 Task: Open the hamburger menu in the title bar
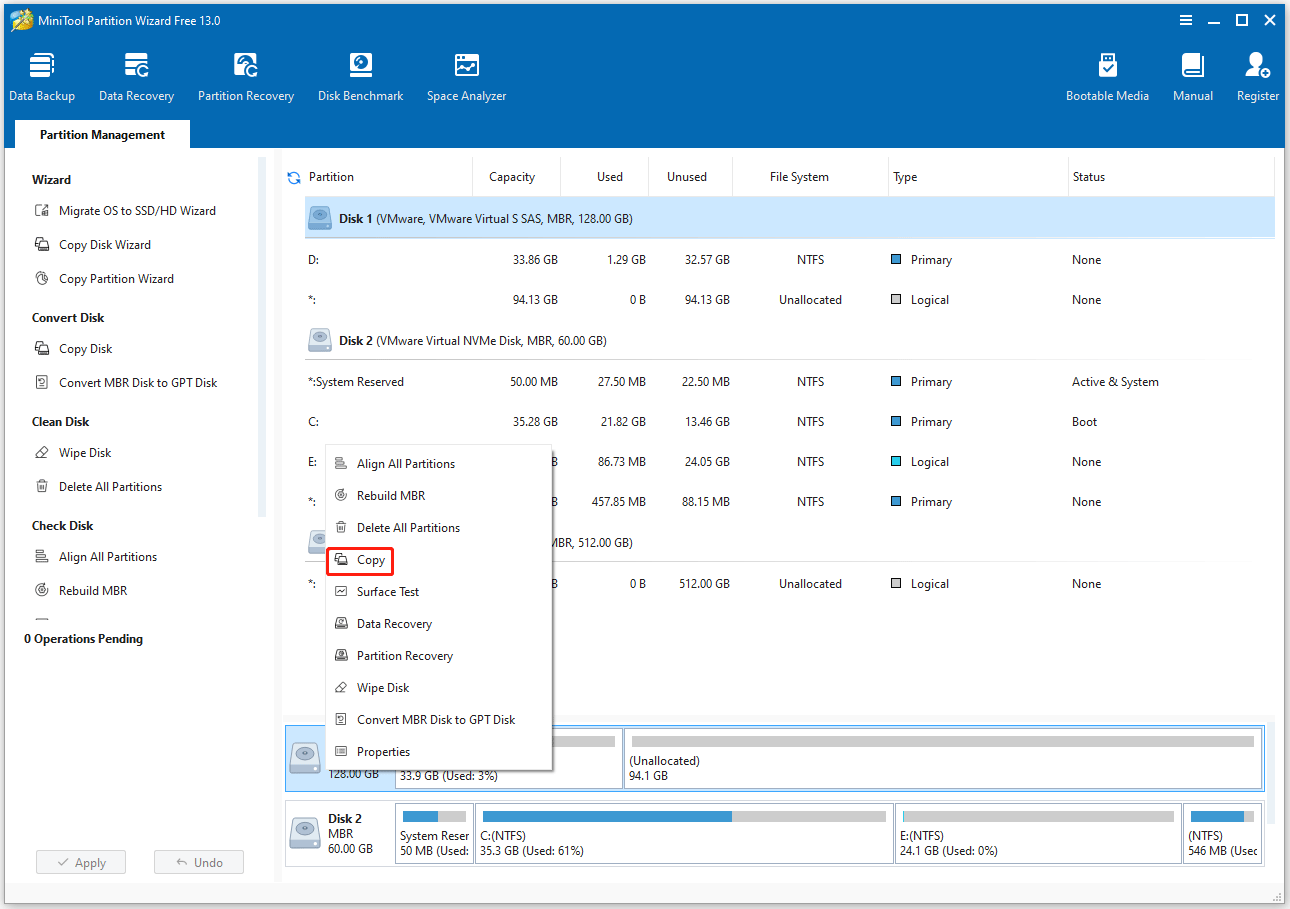(x=1186, y=20)
